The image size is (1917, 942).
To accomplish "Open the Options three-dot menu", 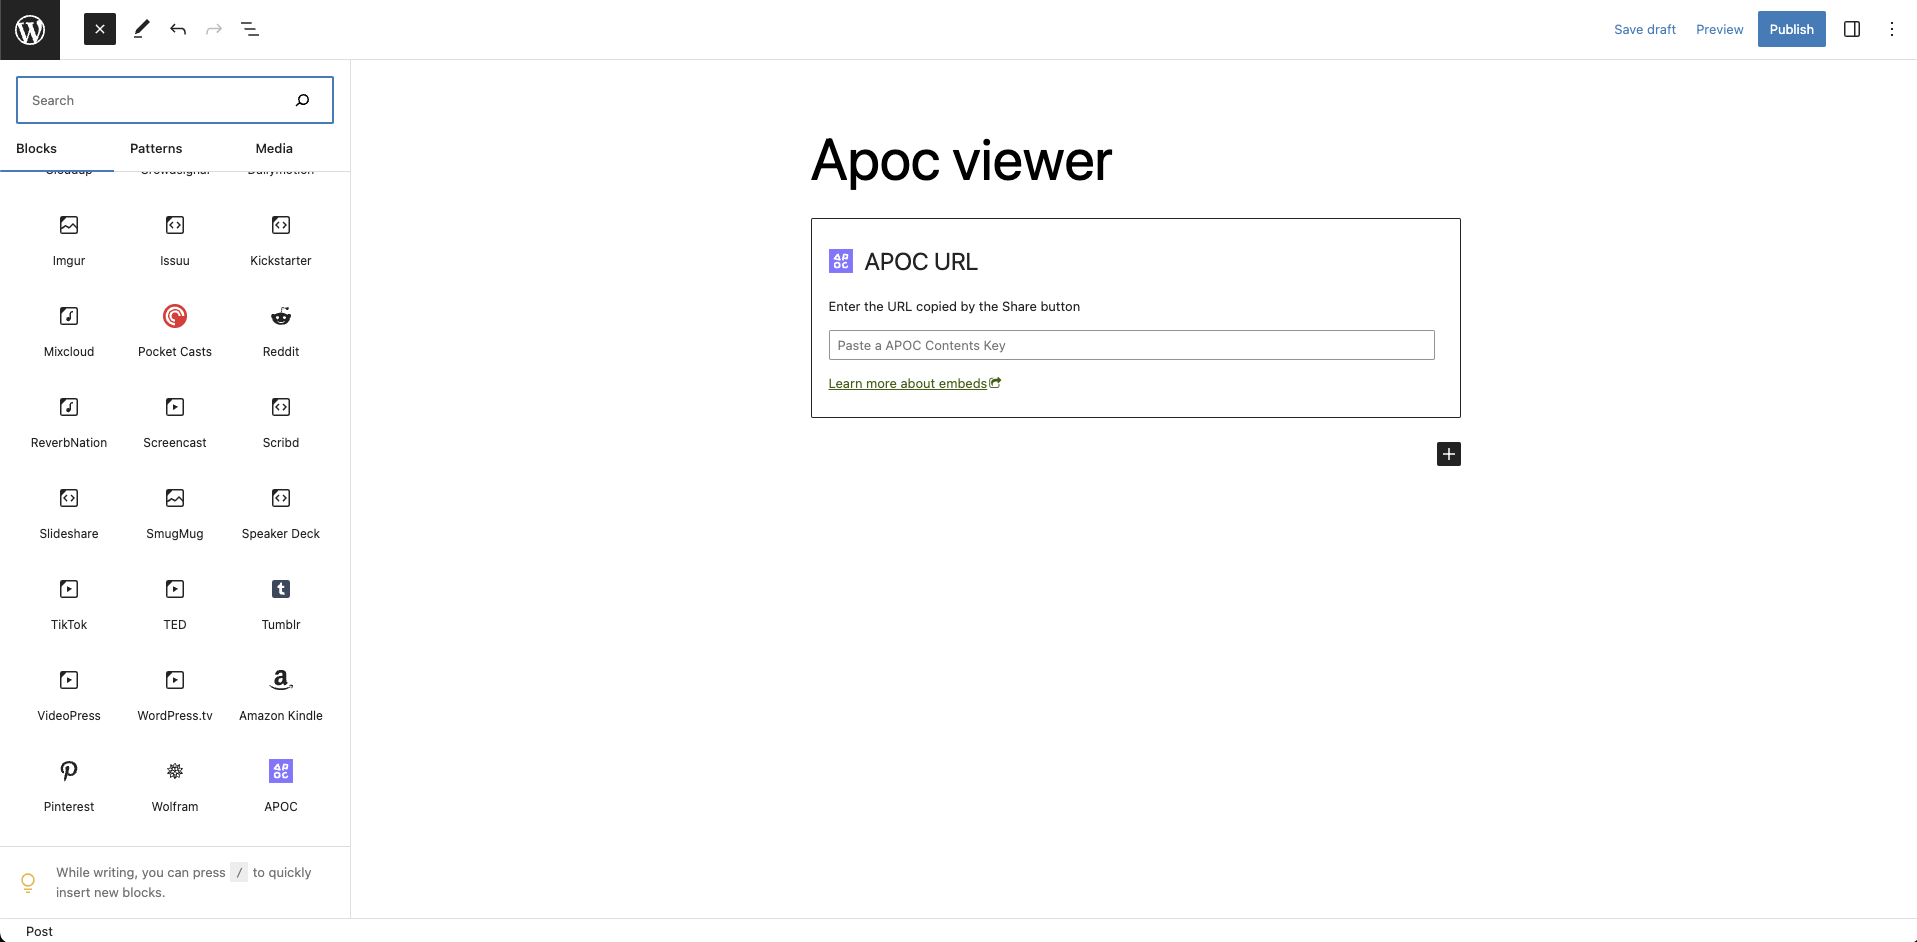I will point(1891,30).
